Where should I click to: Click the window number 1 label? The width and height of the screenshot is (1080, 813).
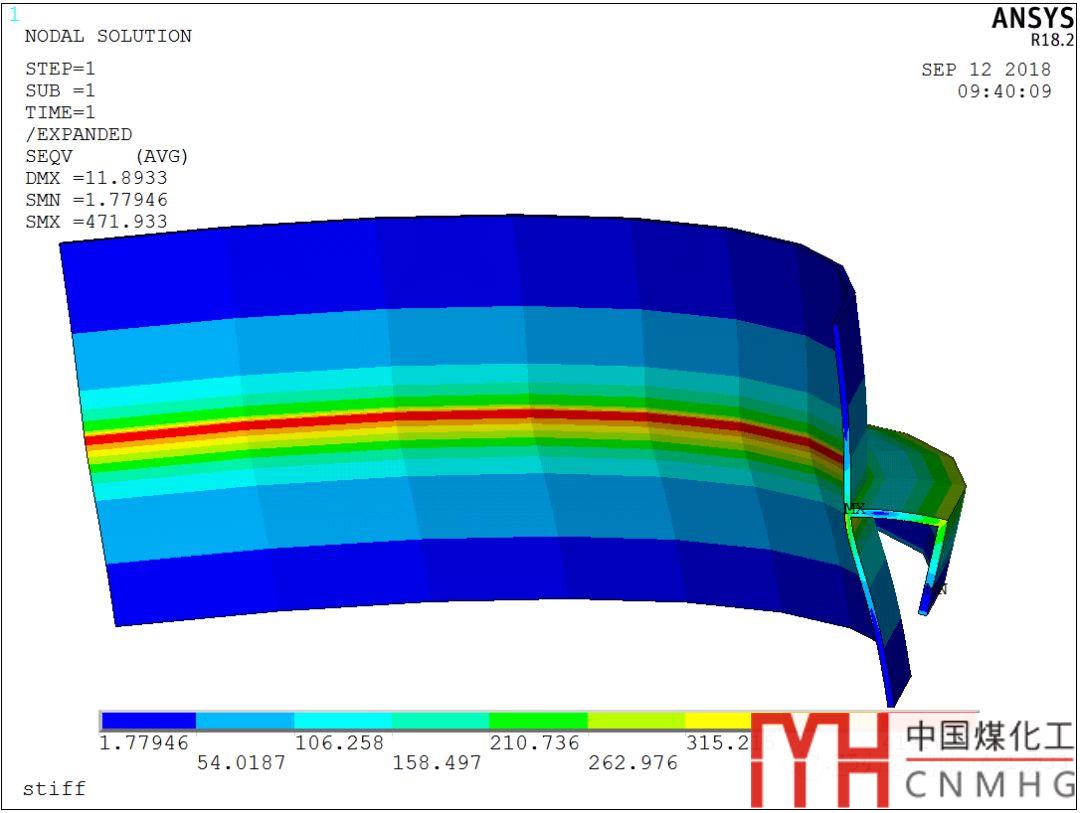coord(14,15)
